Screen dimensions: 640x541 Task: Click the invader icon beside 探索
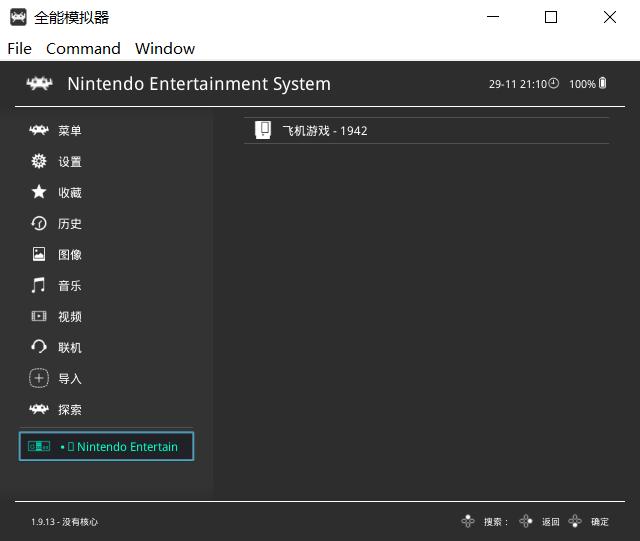tap(39, 409)
